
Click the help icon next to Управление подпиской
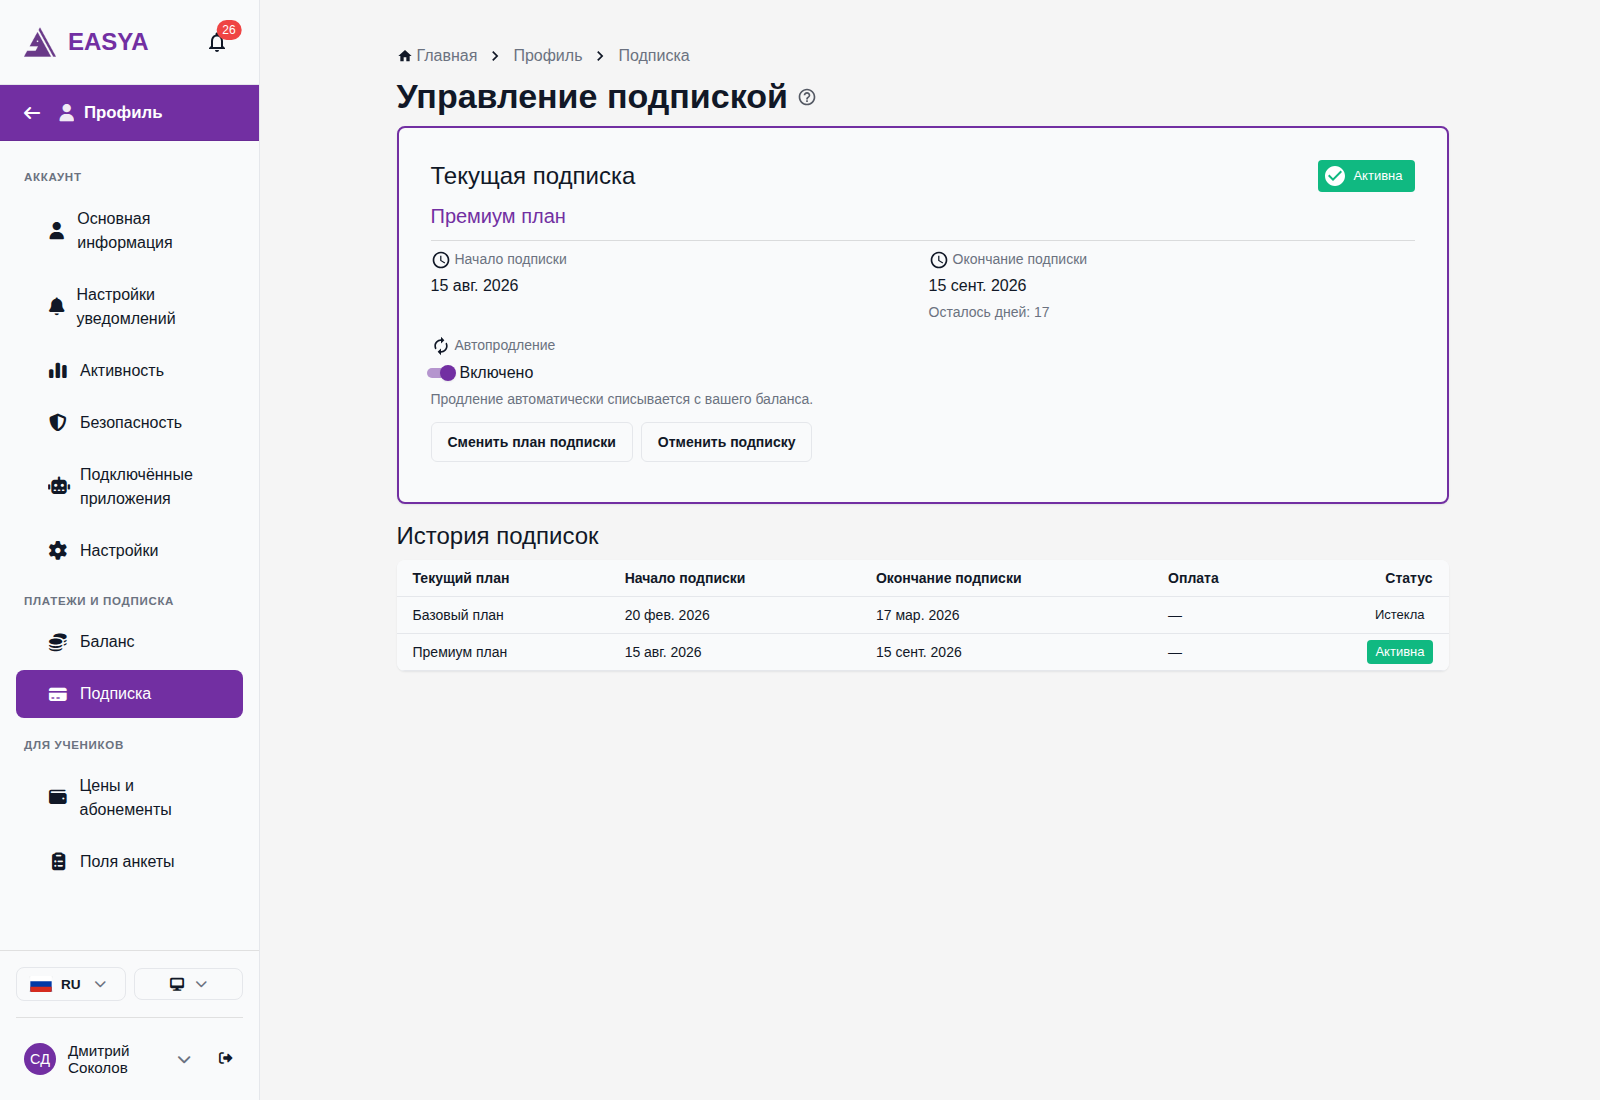807,97
